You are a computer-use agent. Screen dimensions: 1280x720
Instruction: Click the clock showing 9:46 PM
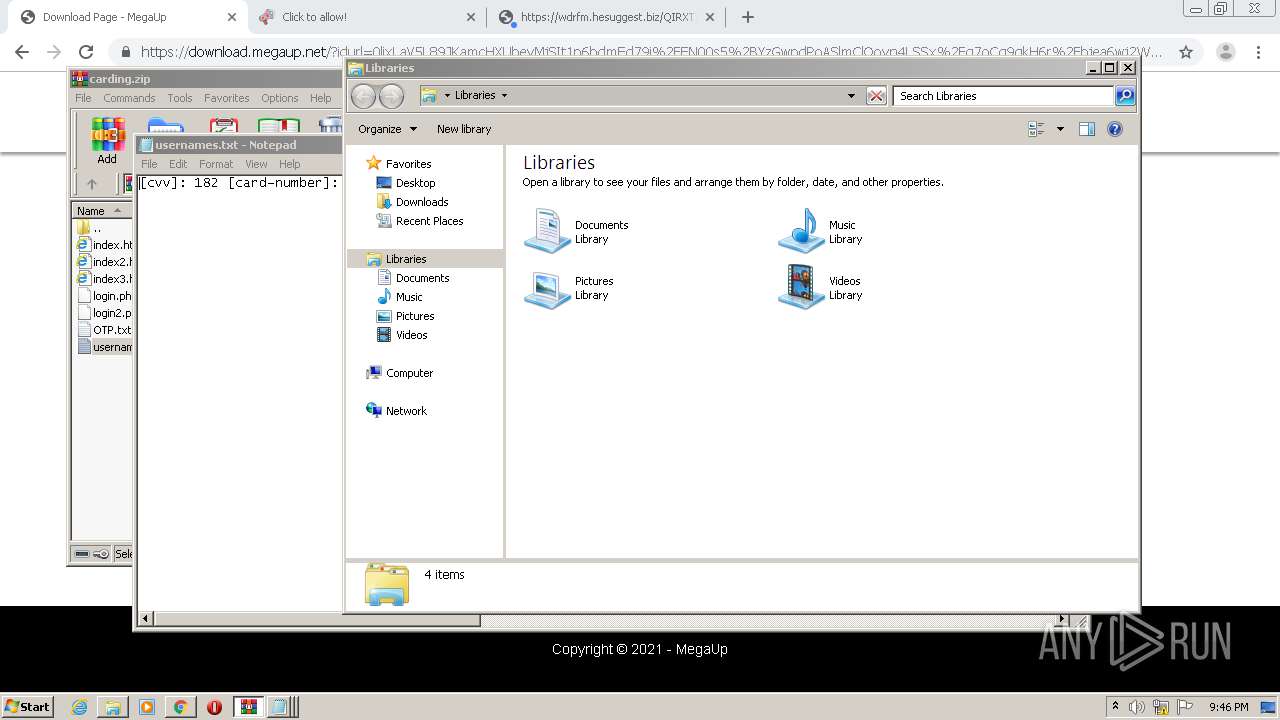(1228, 707)
